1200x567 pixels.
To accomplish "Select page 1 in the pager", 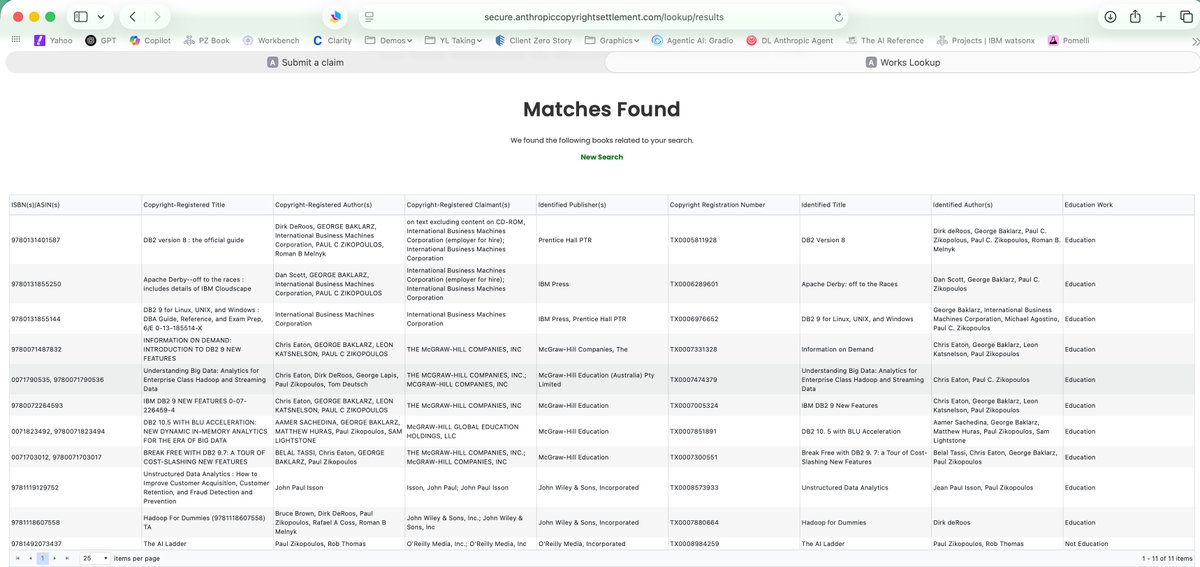I will tap(42, 558).
